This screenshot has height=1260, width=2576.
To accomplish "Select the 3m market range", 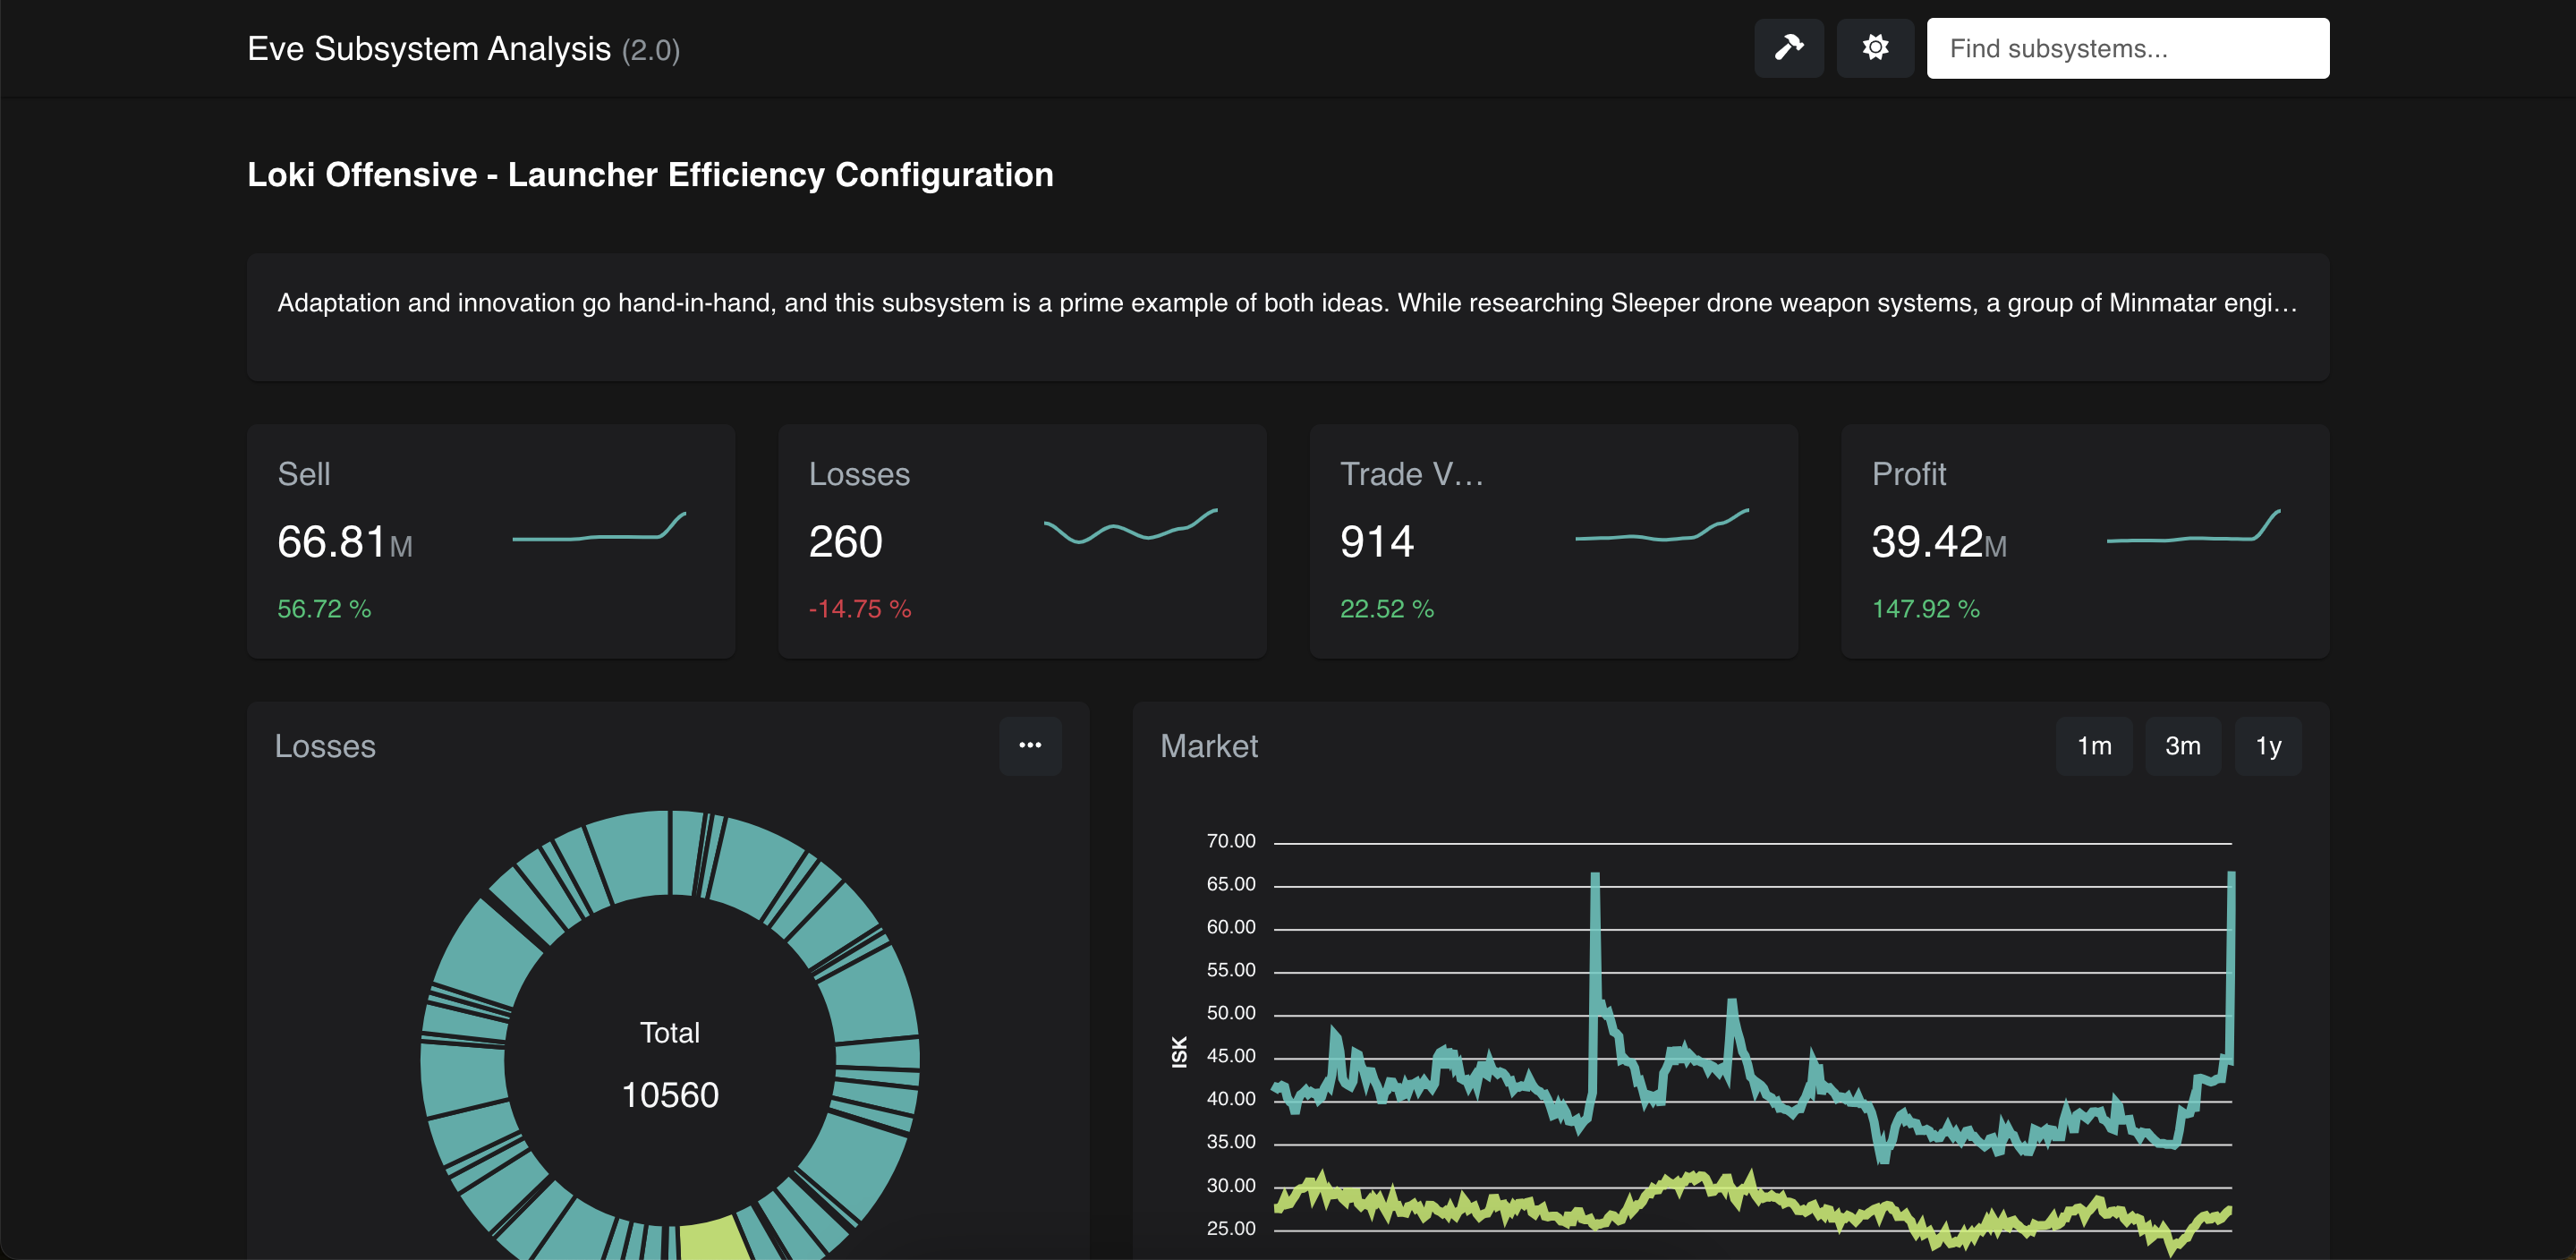I will pyautogui.click(x=2182, y=746).
